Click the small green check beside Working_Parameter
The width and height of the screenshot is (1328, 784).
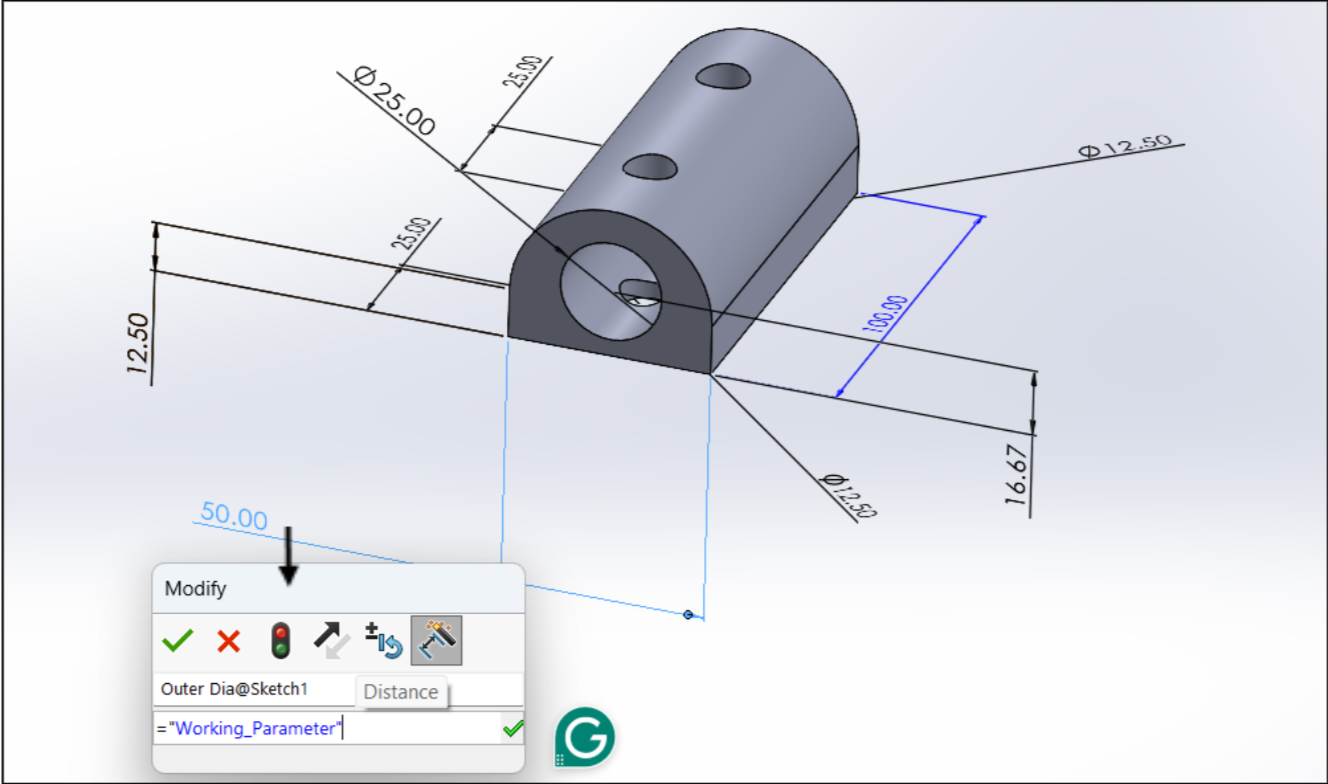tap(513, 730)
